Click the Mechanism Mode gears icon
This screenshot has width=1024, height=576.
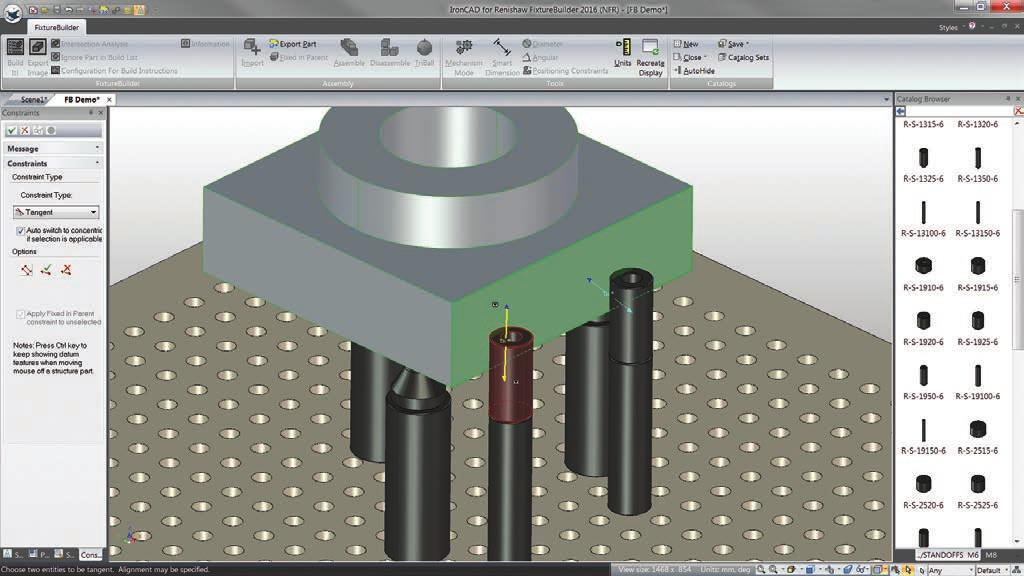point(464,47)
